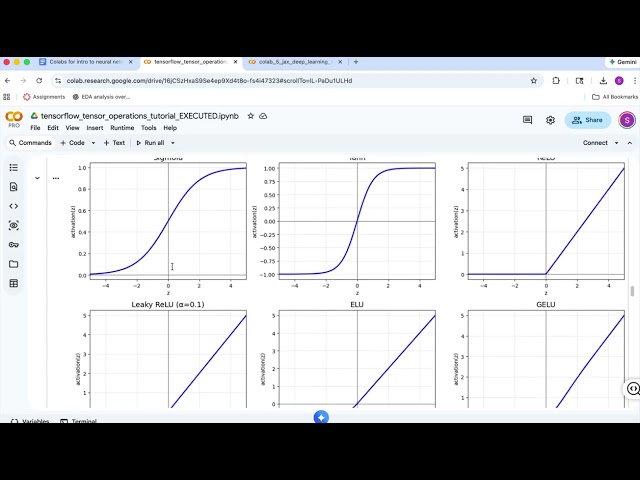This screenshot has height=480, width=640.
Task: Open a new browser tab
Action: (356, 62)
